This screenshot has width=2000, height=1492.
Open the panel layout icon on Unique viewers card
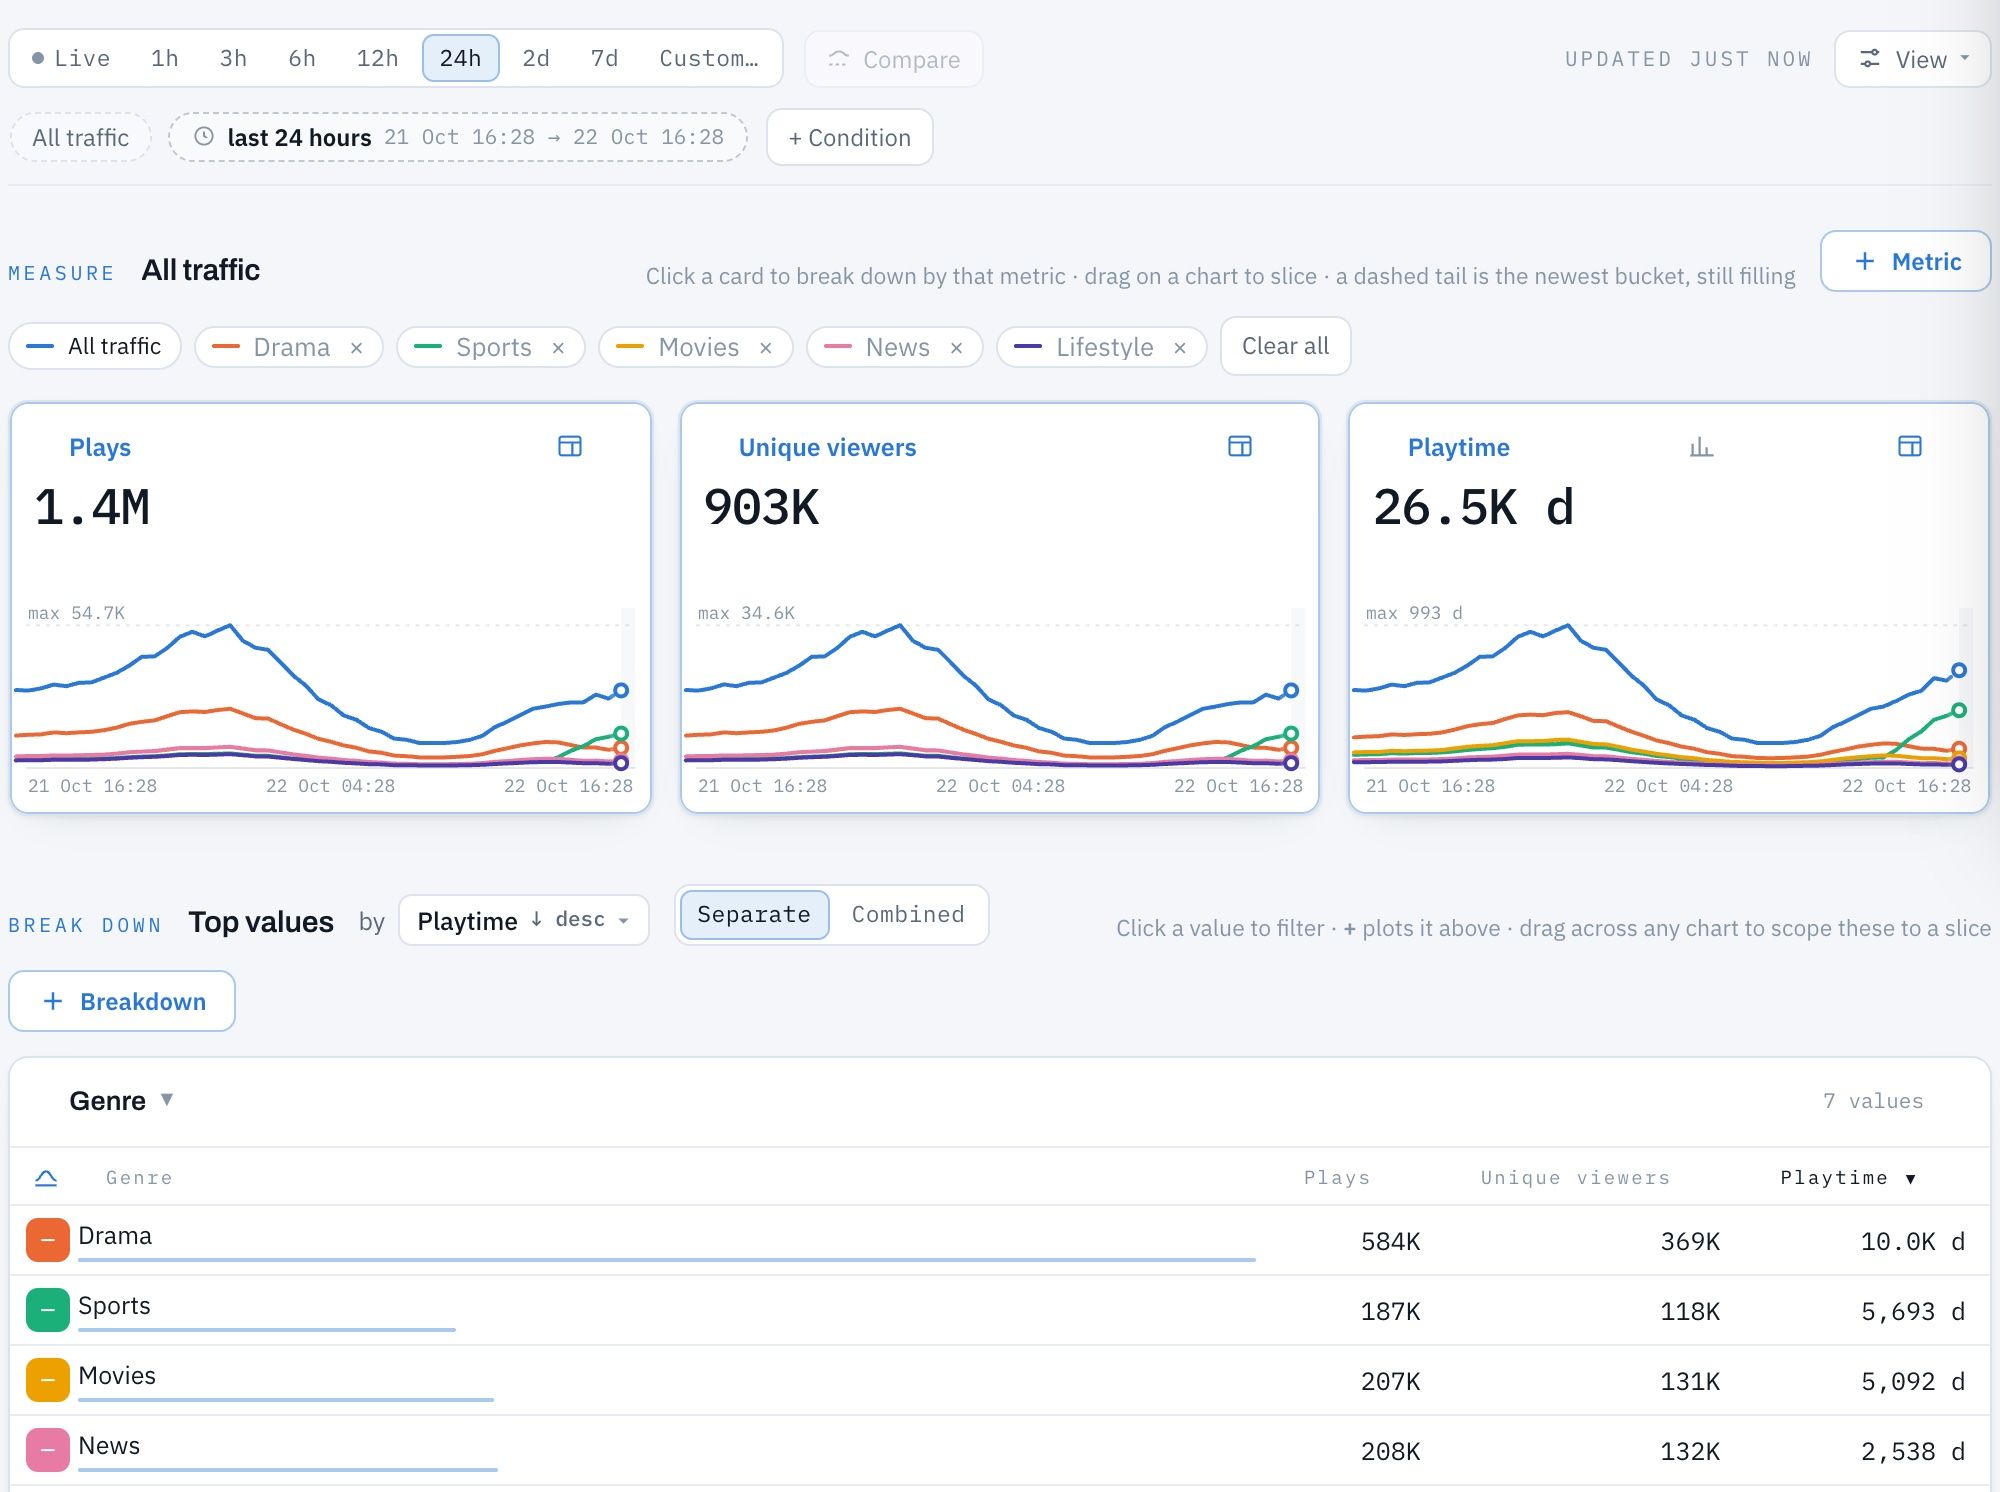pos(1240,446)
